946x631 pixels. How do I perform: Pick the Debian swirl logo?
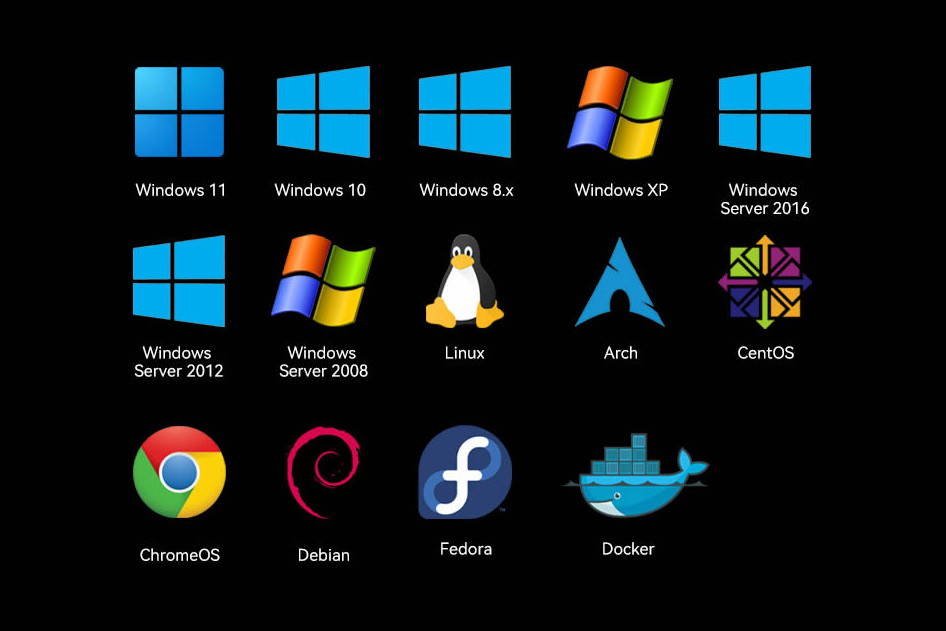coord(323,472)
